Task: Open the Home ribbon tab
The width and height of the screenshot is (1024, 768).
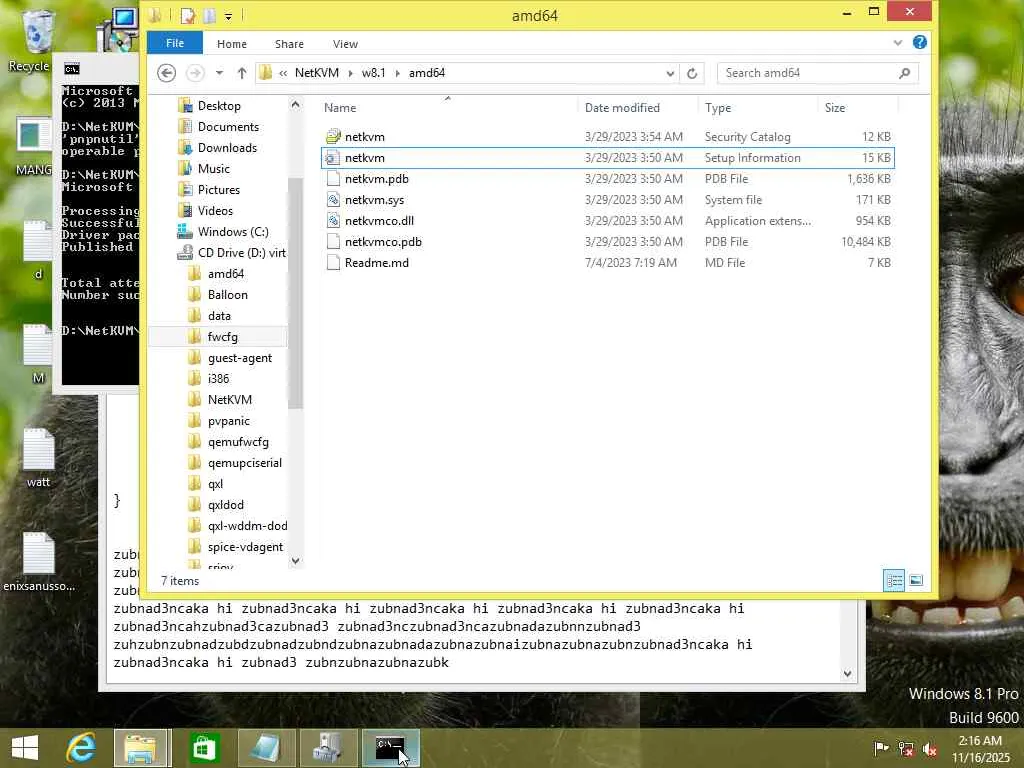Action: click(x=232, y=44)
